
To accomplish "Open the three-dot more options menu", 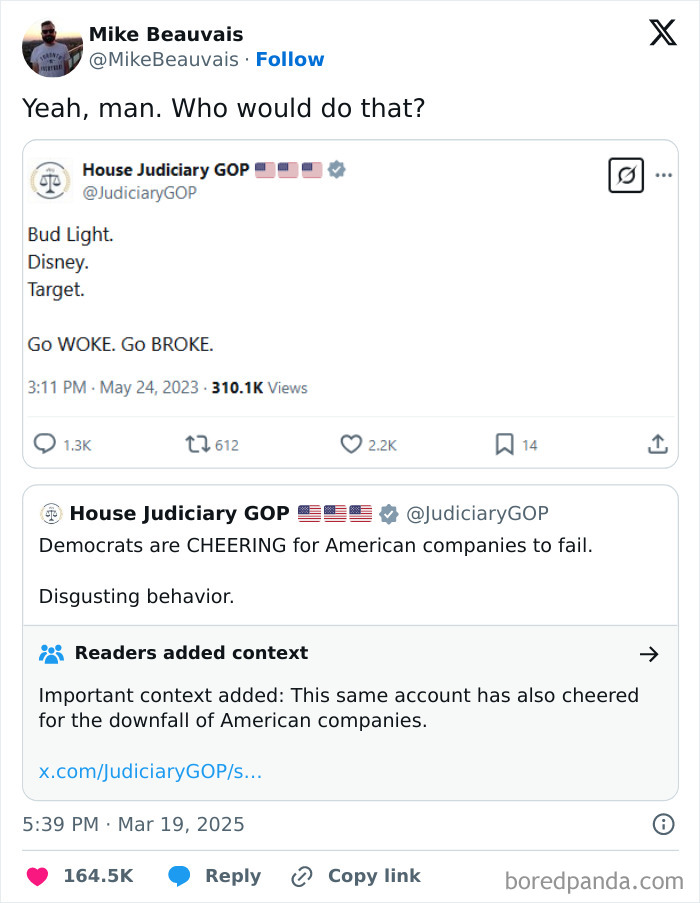I will 663,175.
